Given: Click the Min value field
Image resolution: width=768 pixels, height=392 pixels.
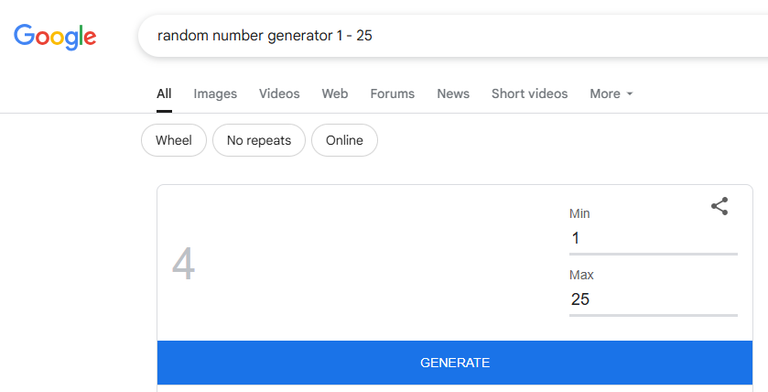Looking at the screenshot, I should coord(653,239).
